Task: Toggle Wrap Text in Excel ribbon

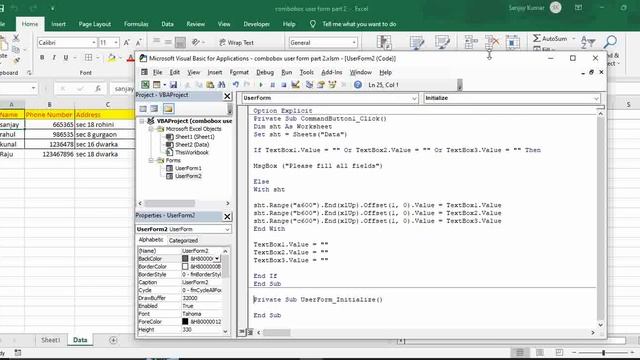Action: tap(236, 42)
